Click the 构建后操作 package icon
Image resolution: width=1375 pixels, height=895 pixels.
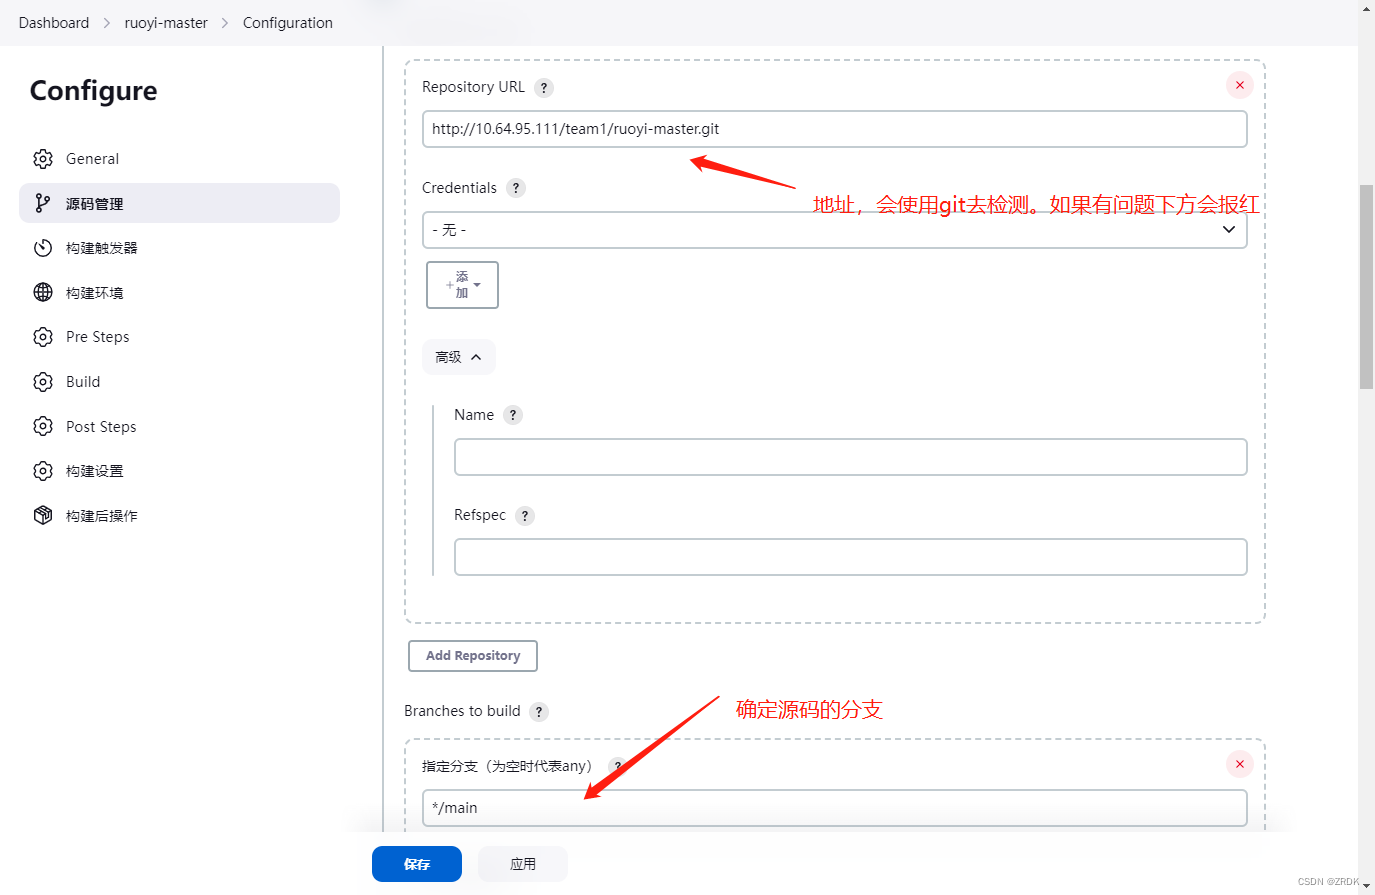(43, 515)
